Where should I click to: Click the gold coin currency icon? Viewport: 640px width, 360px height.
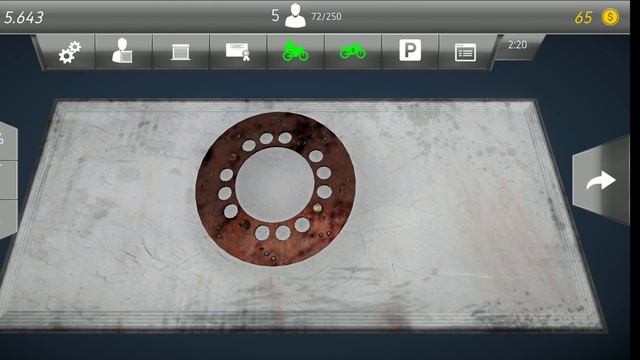pyautogui.click(x=610, y=17)
